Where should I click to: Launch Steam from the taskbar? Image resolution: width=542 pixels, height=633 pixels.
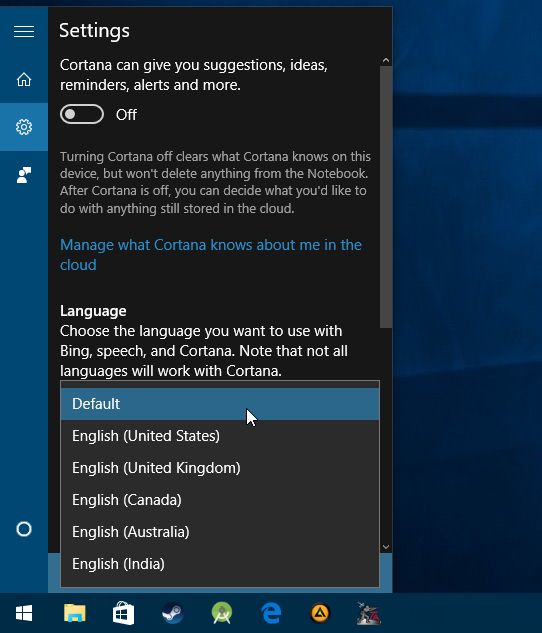click(x=173, y=613)
